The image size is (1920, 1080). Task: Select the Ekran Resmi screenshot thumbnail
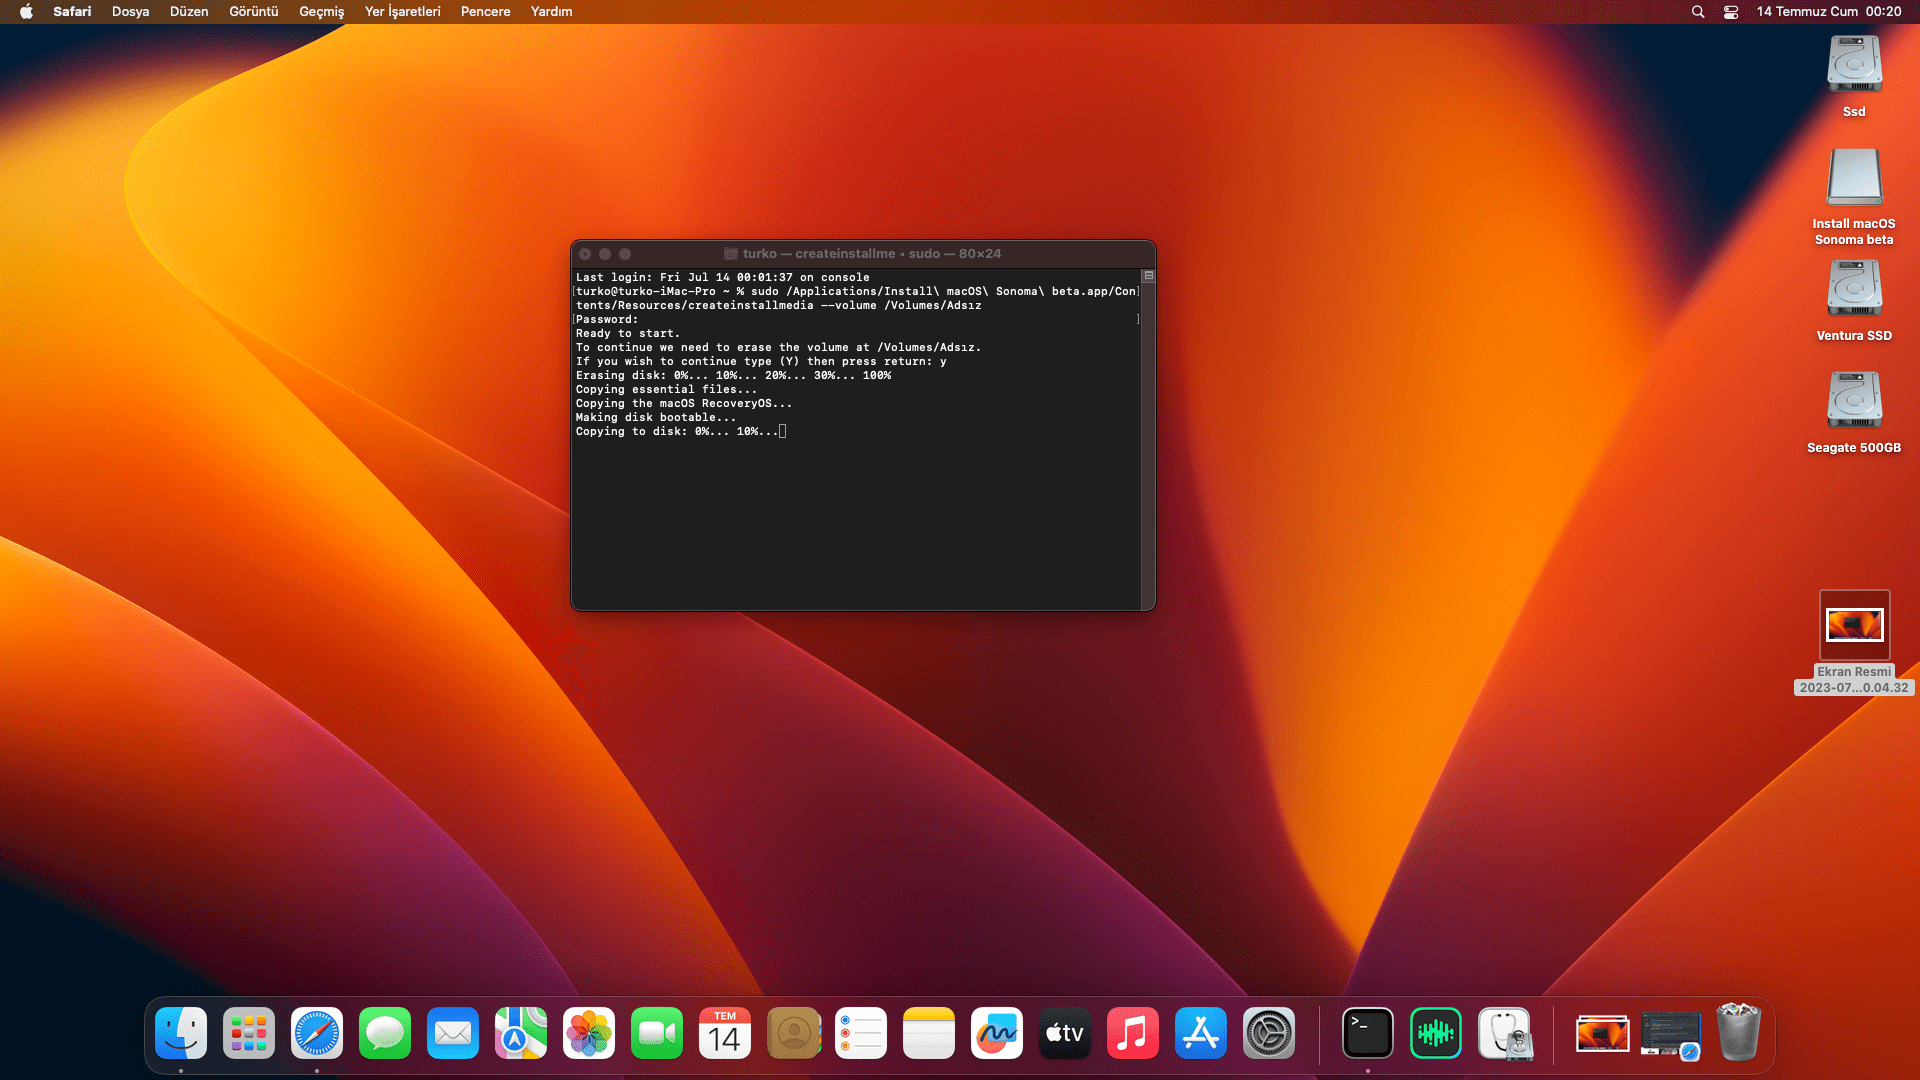1854,625
